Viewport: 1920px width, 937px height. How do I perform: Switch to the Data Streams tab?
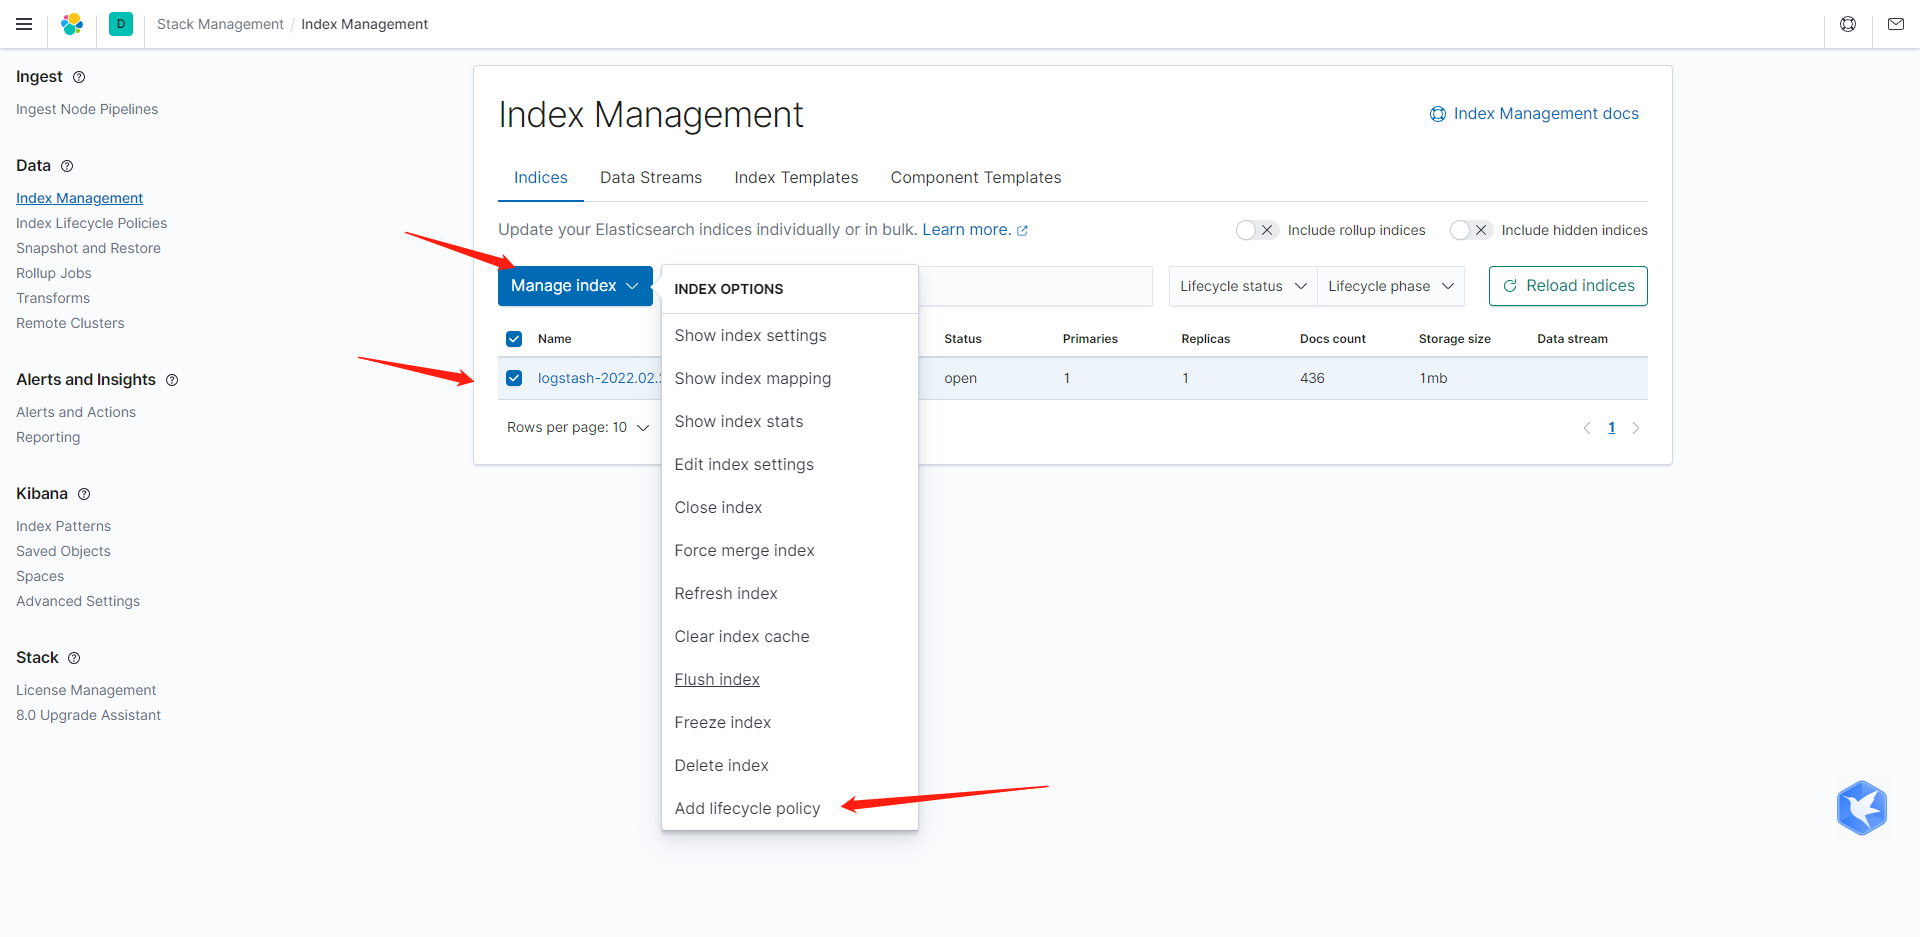point(651,178)
